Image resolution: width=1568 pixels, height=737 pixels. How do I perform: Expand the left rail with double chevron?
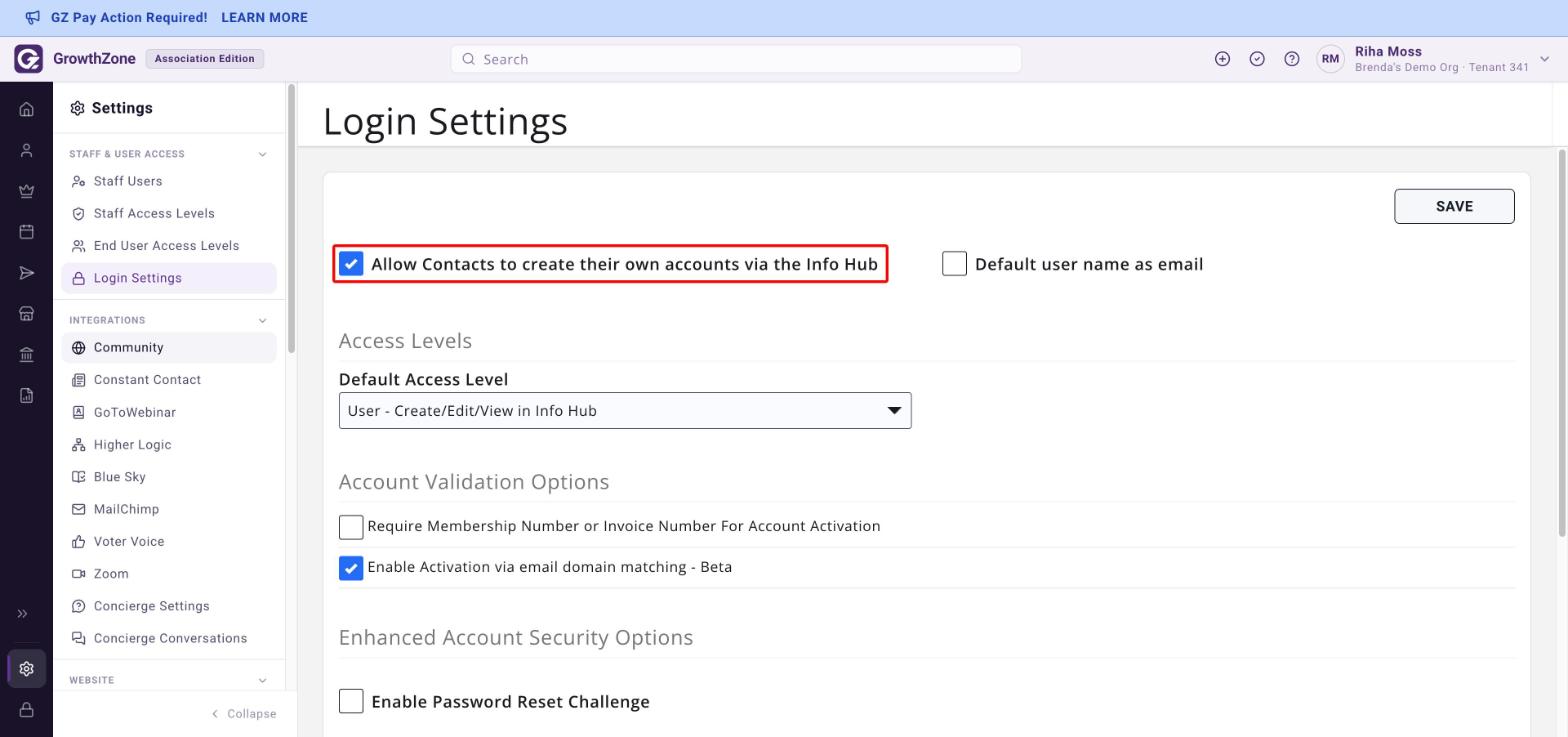point(22,614)
